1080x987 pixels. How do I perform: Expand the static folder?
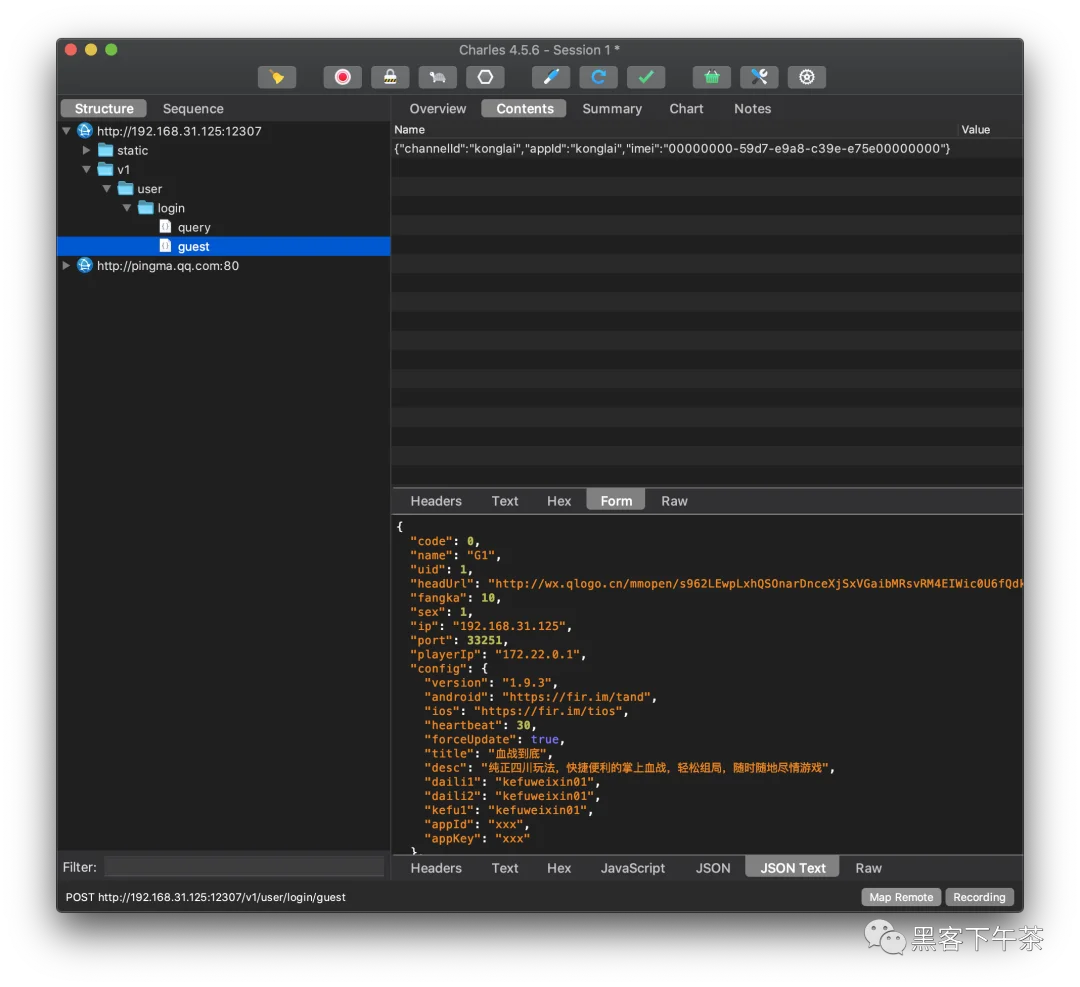(86, 150)
